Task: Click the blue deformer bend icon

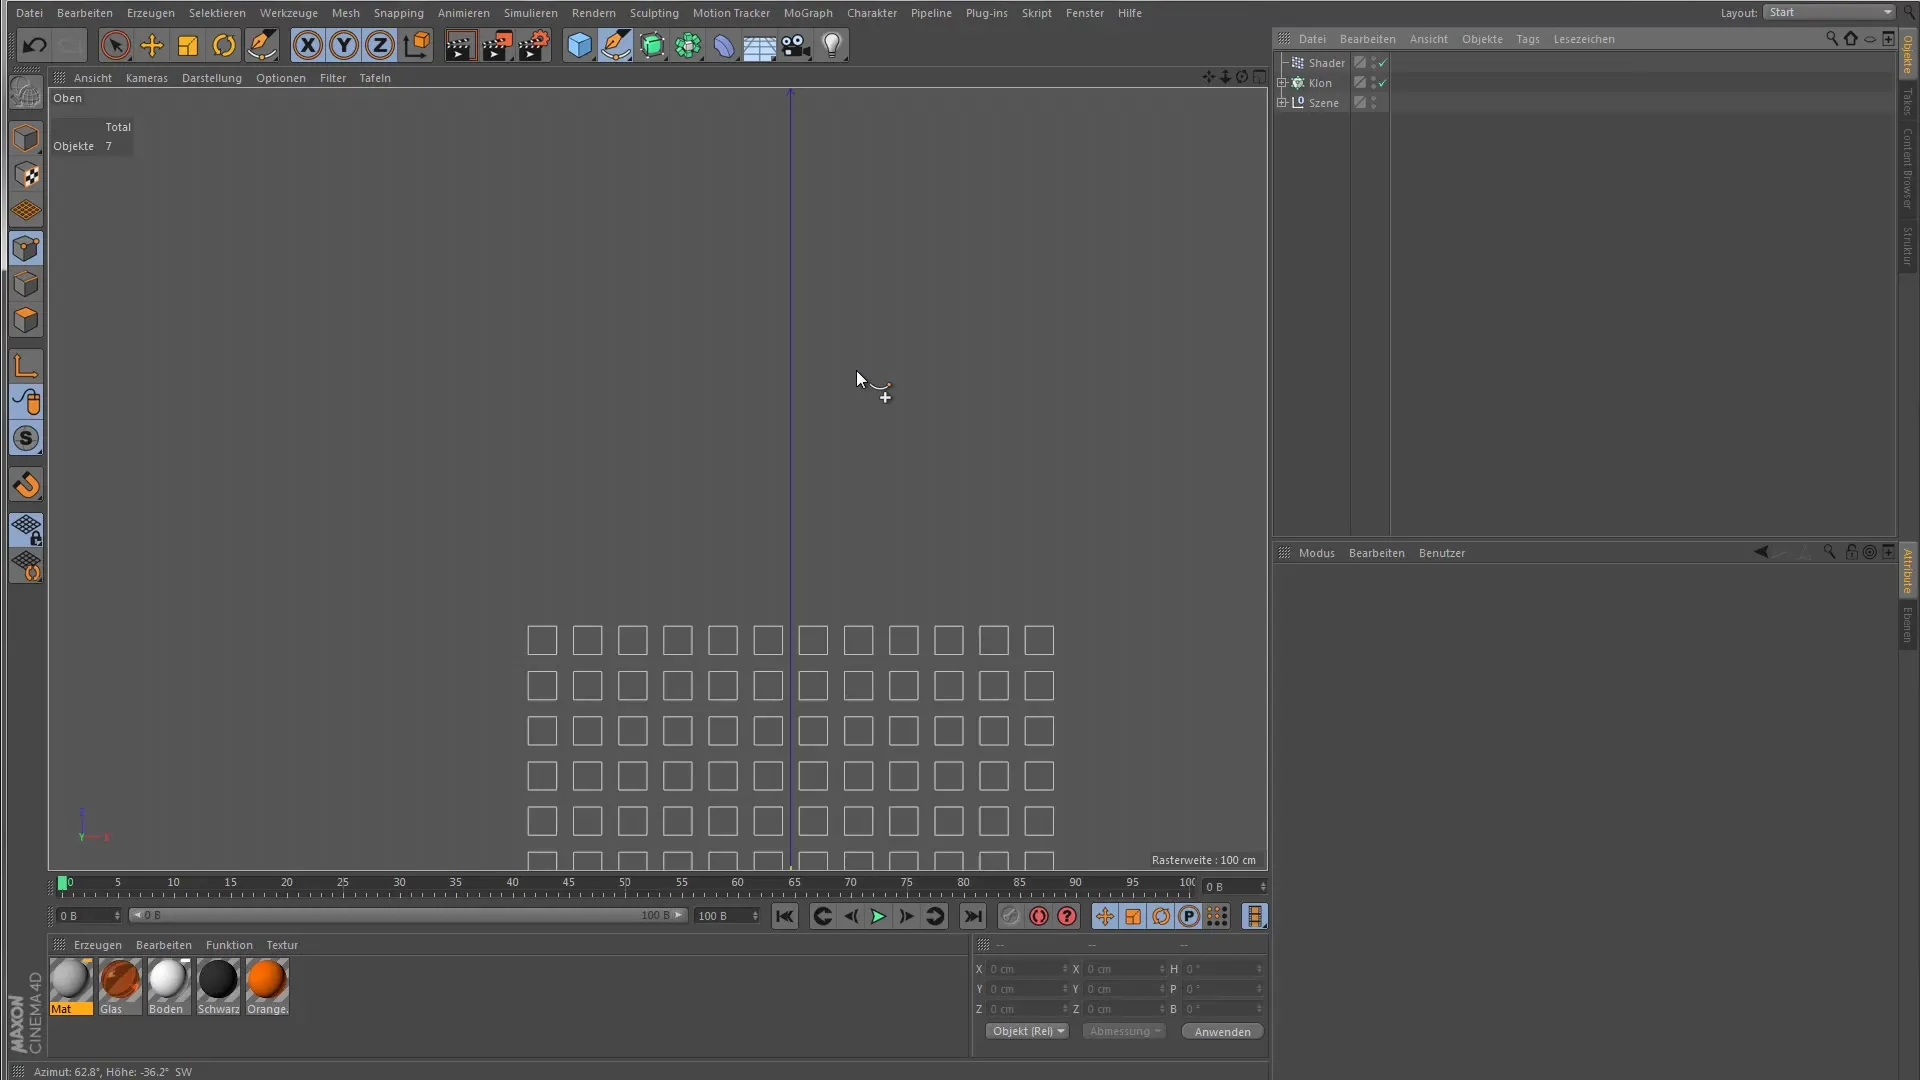Action: tap(724, 45)
